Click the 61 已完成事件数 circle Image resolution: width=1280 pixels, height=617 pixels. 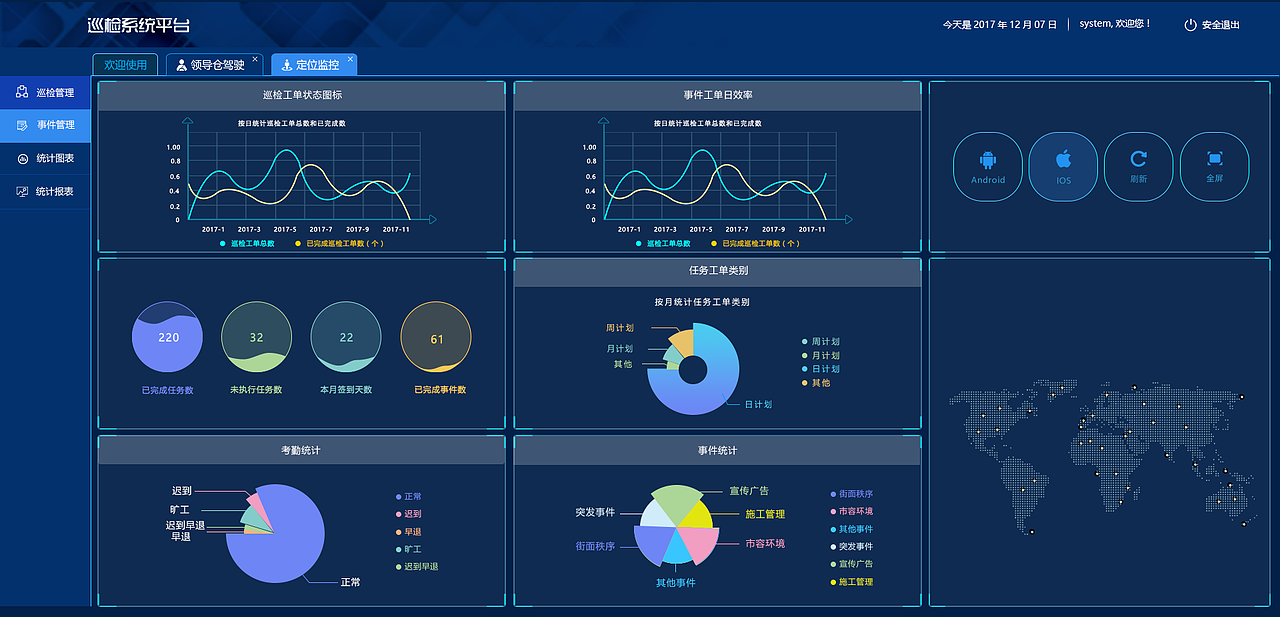coord(436,337)
